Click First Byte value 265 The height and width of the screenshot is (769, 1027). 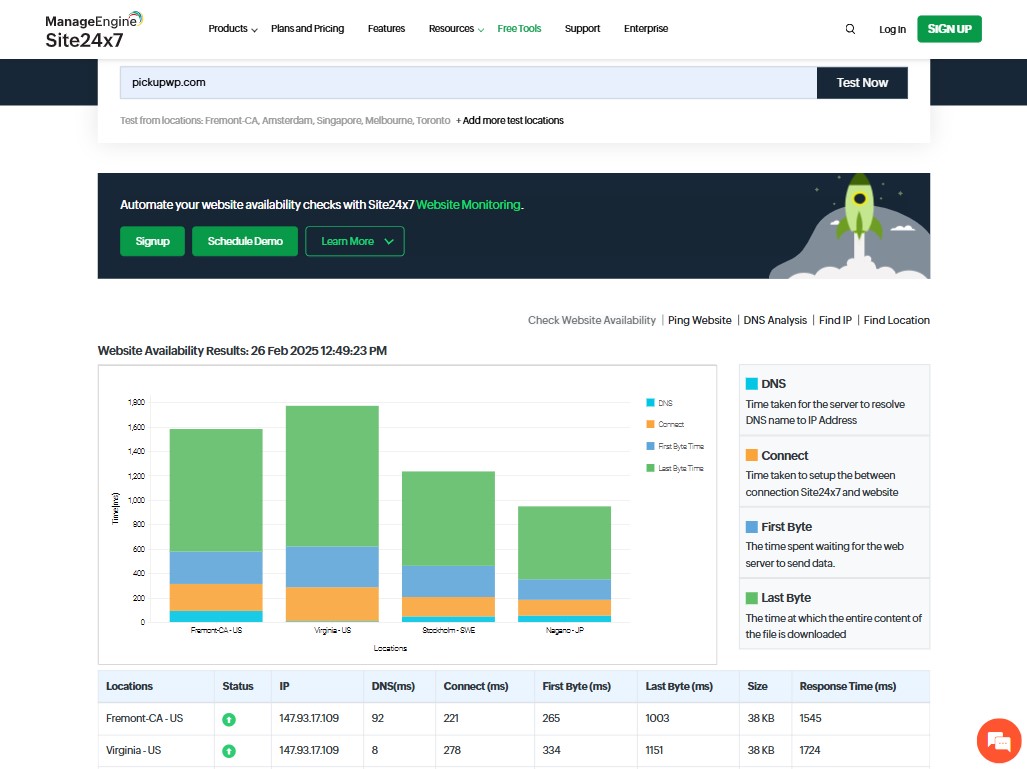(x=551, y=719)
